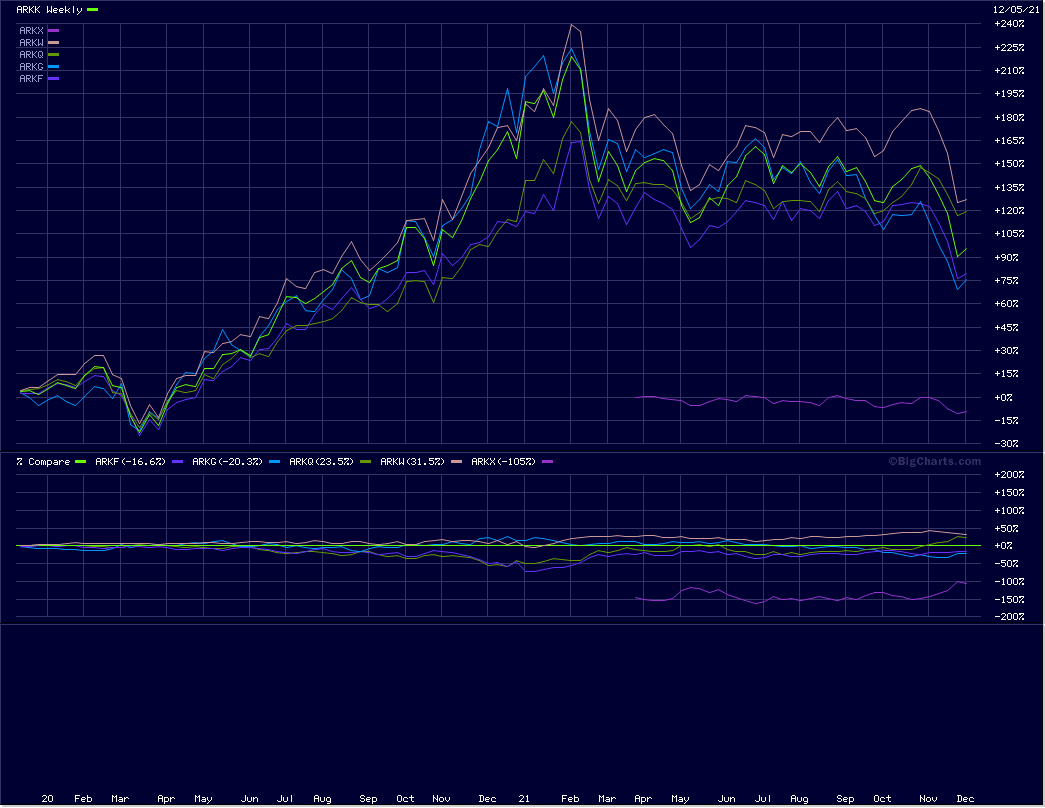Click the 12/05/21 date label
Image resolution: width=1045 pixels, height=808 pixels.
1016,10
